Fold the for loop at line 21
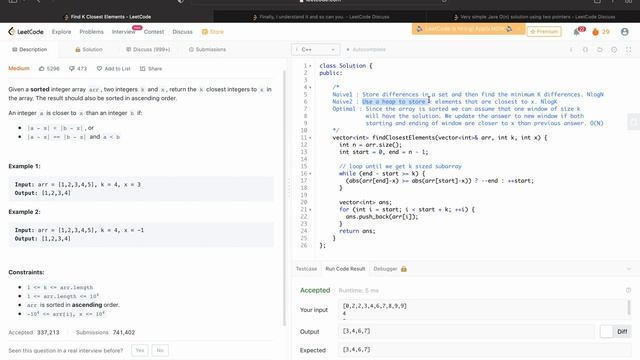640x360 pixels. [x=310, y=209]
